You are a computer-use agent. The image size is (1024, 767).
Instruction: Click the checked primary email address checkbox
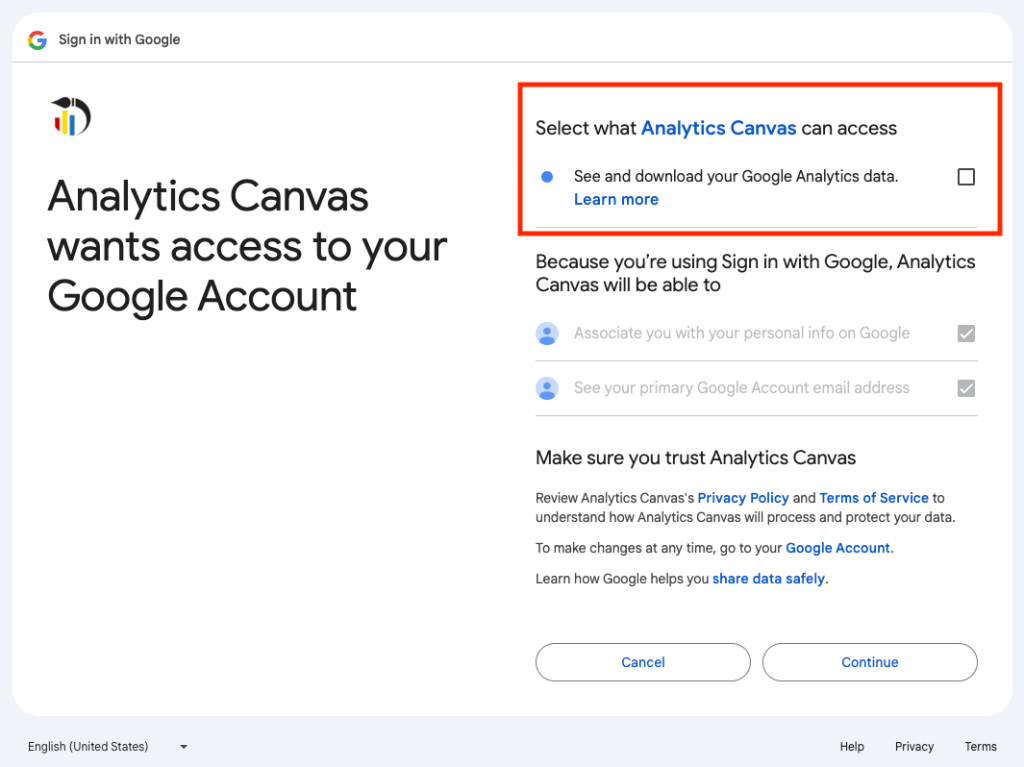(x=966, y=389)
